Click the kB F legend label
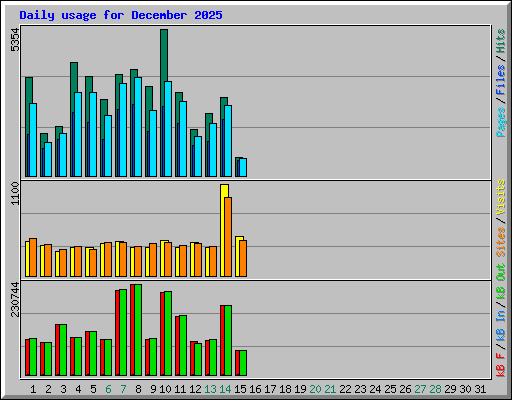Viewport: 512px width, 400px height. [501, 365]
